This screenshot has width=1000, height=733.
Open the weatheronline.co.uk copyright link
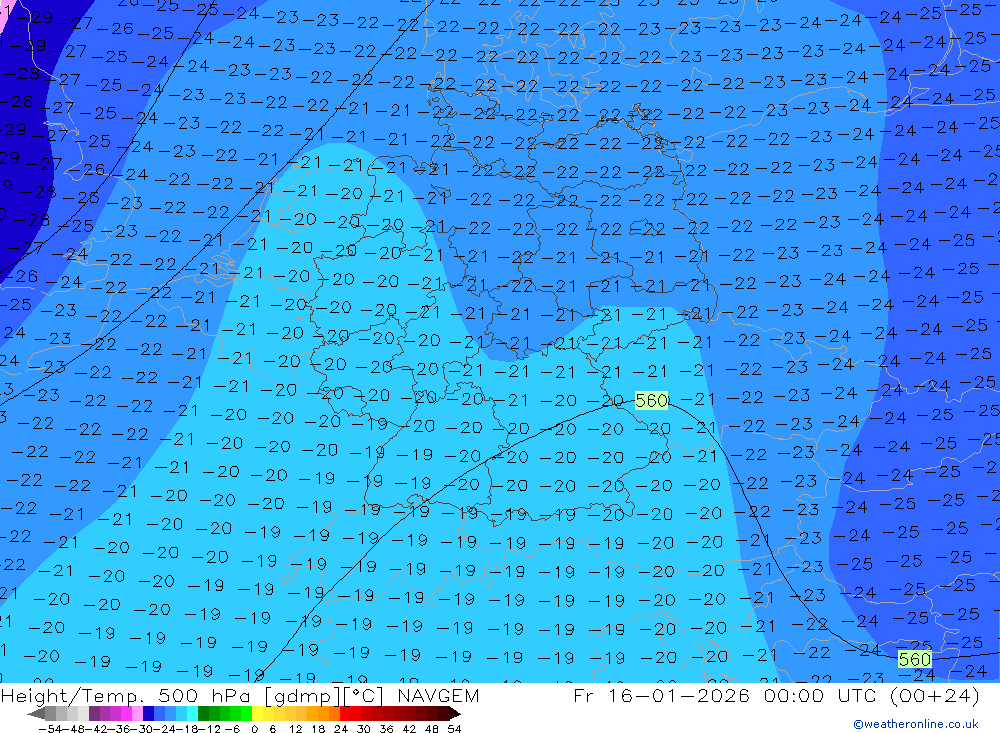(915, 724)
